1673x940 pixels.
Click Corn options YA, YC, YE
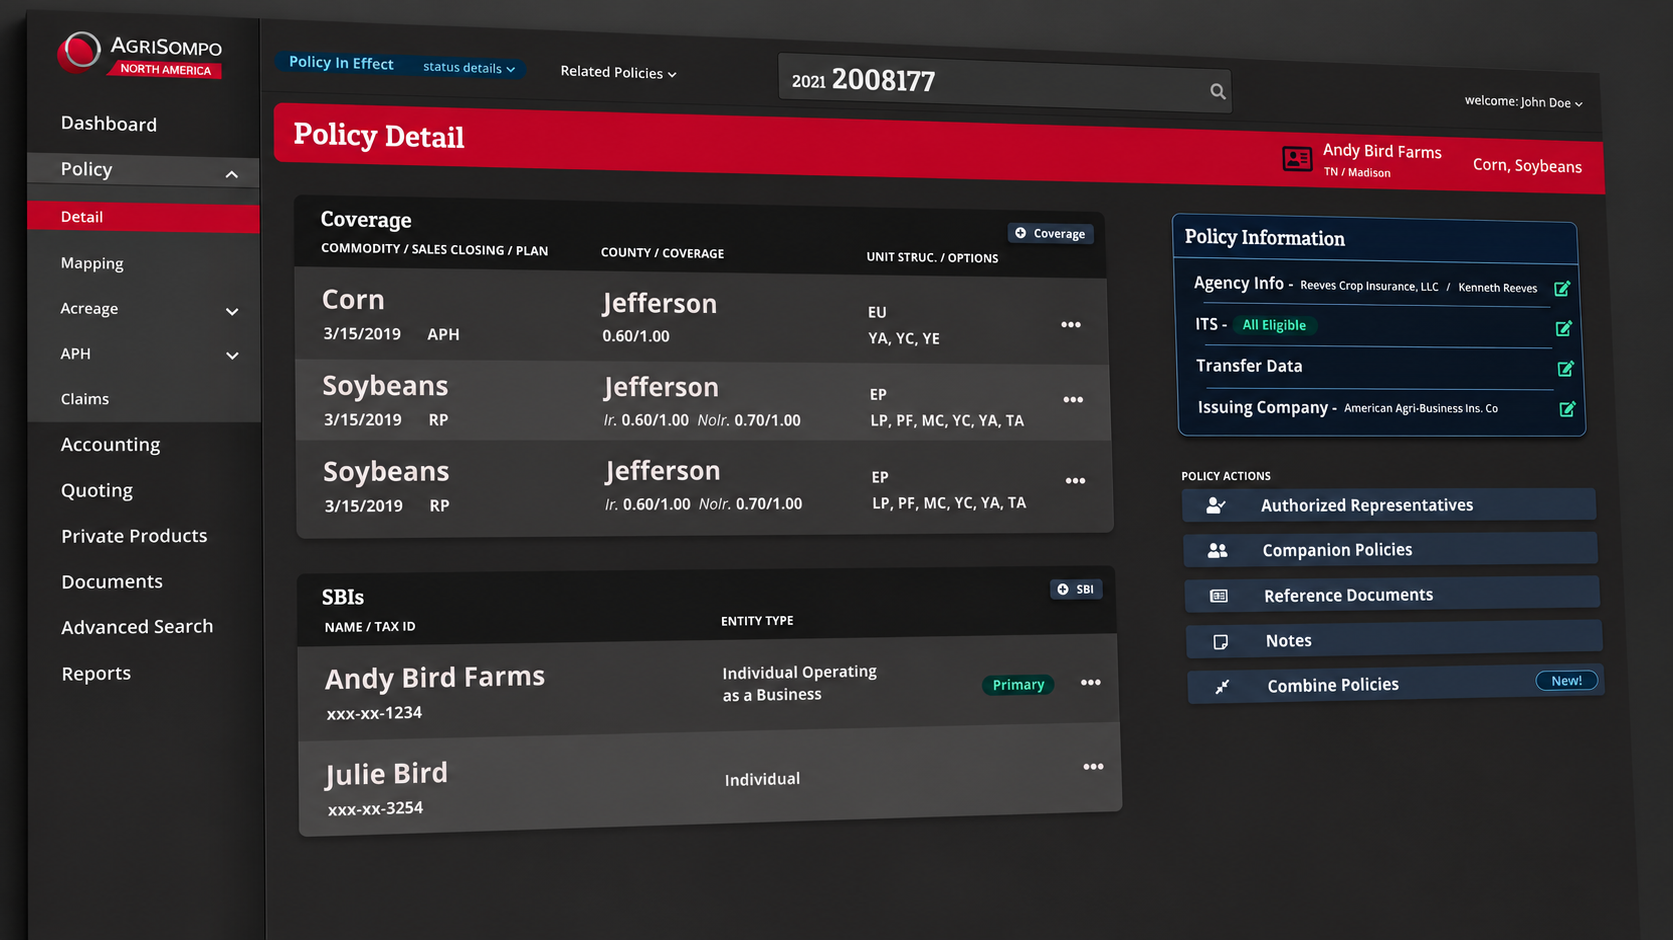904,339
